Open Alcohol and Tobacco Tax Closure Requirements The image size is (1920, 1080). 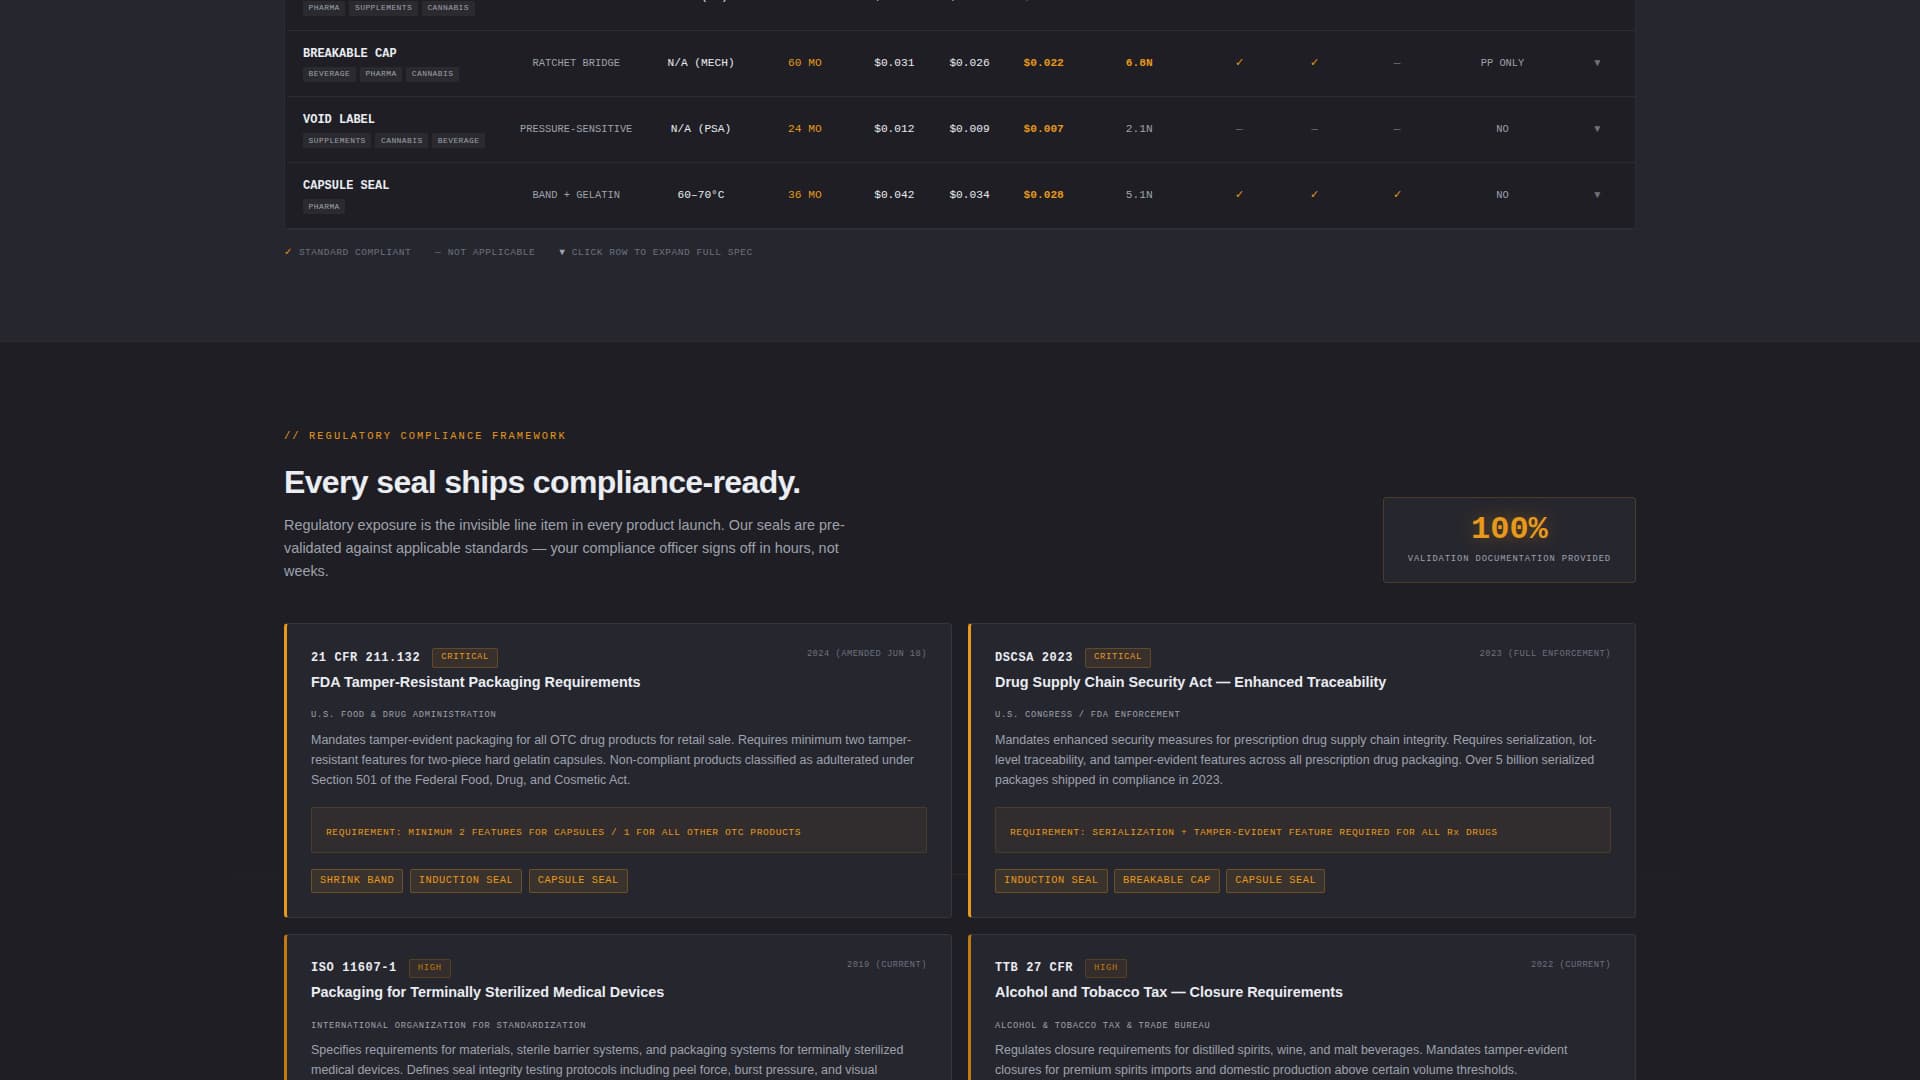click(1169, 992)
